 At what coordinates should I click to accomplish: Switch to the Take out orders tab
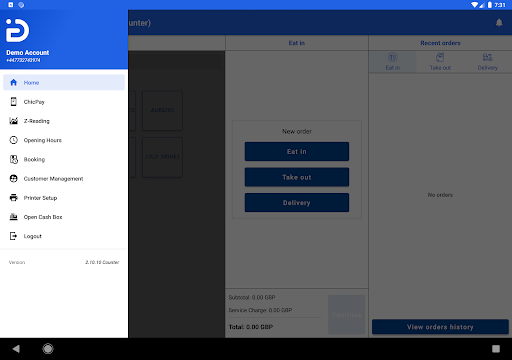coord(440,62)
